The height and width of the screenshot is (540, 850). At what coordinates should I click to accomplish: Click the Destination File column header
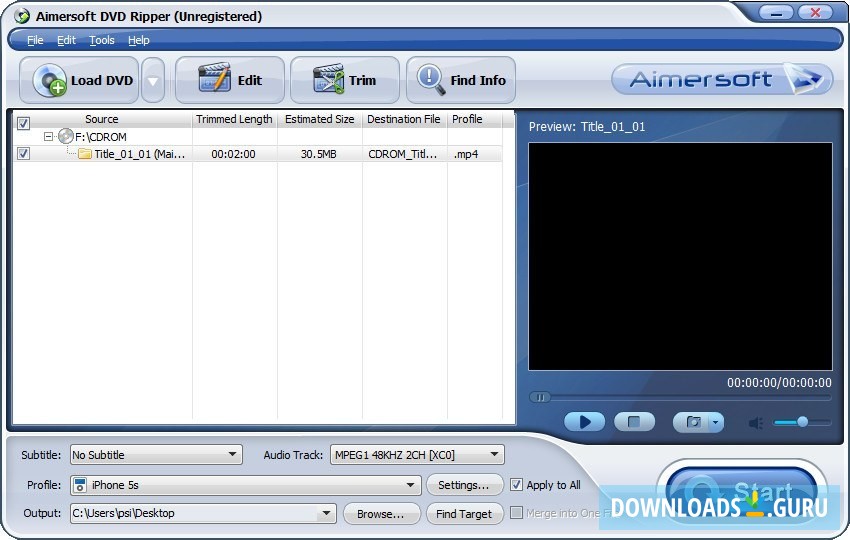[x=404, y=119]
